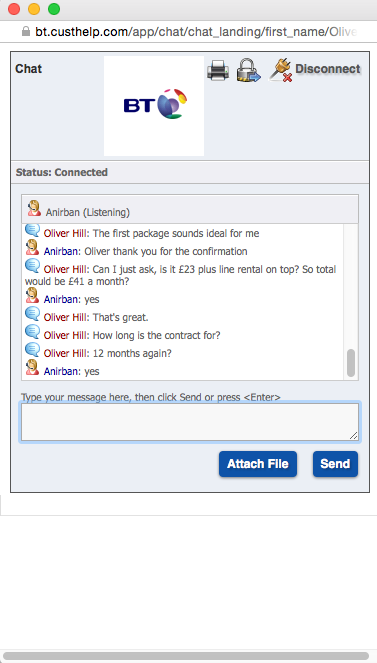Click the BT logo image
The height and width of the screenshot is (663, 377).
coord(154,106)
